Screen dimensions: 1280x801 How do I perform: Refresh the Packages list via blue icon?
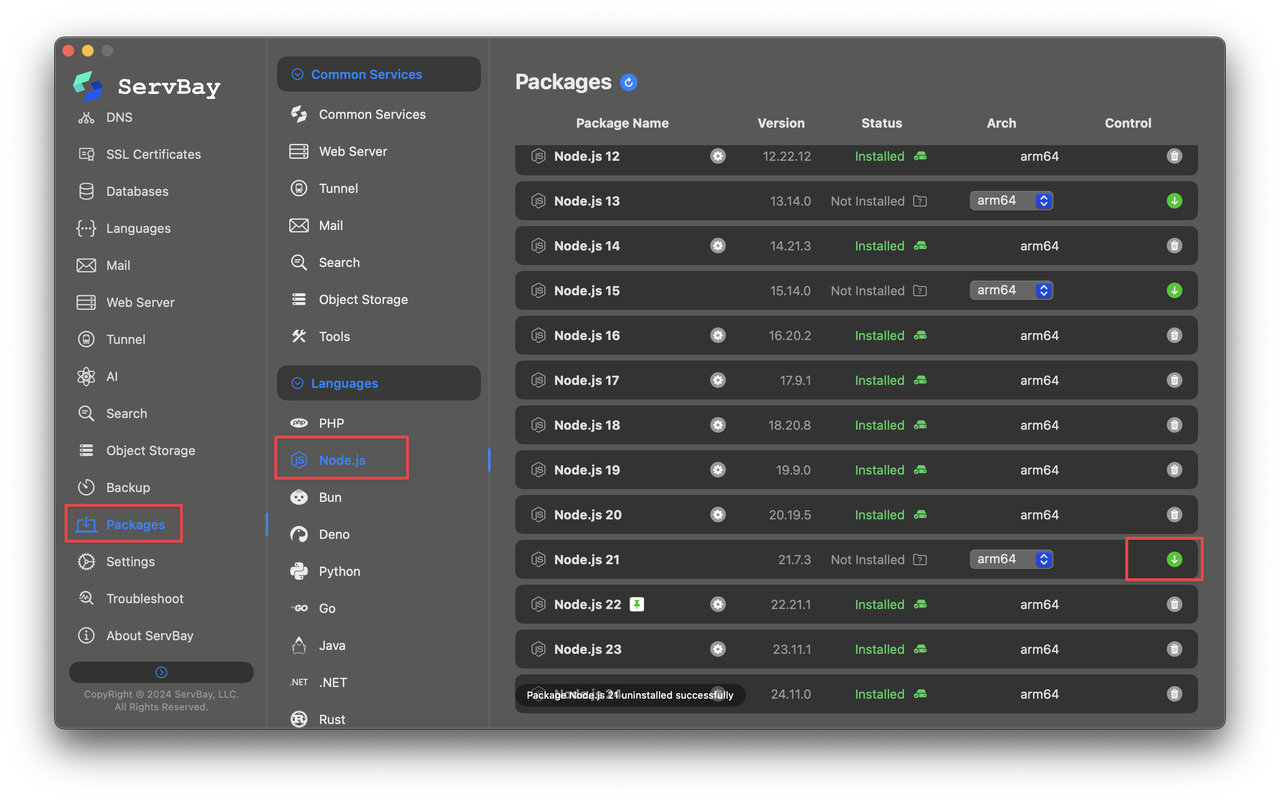click(628, 82)
